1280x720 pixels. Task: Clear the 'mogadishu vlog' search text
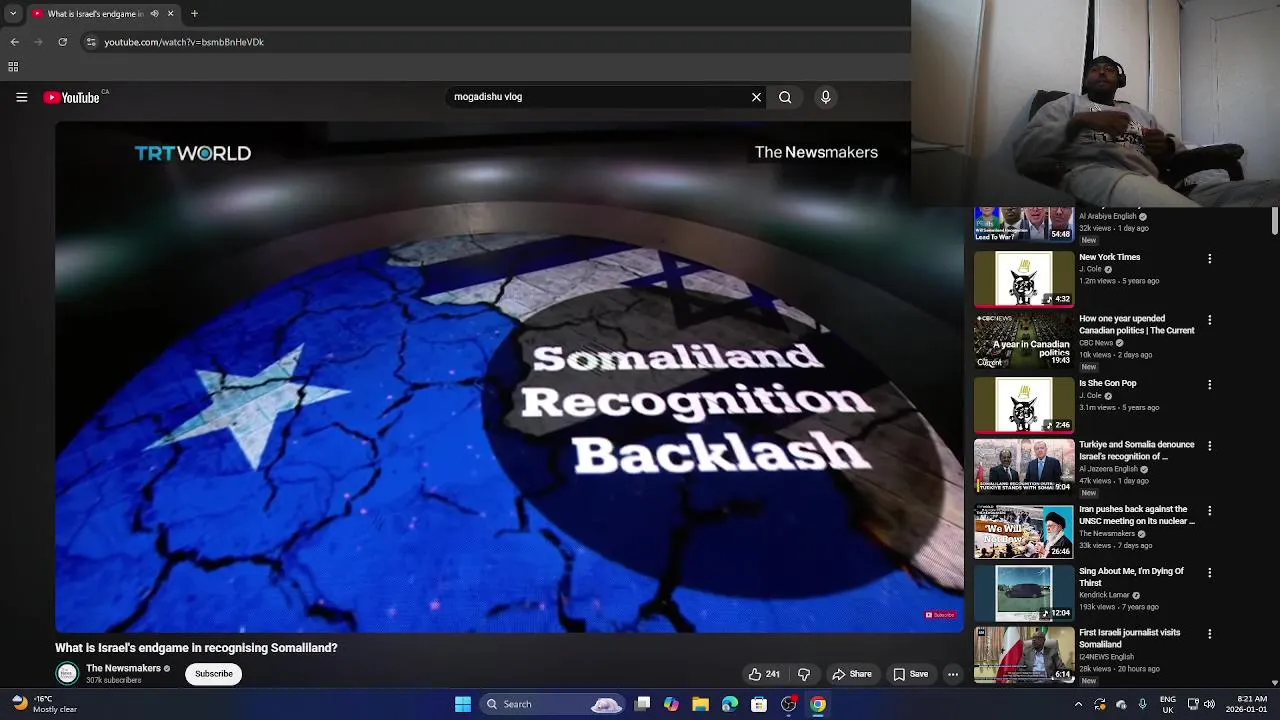point(756,97)
